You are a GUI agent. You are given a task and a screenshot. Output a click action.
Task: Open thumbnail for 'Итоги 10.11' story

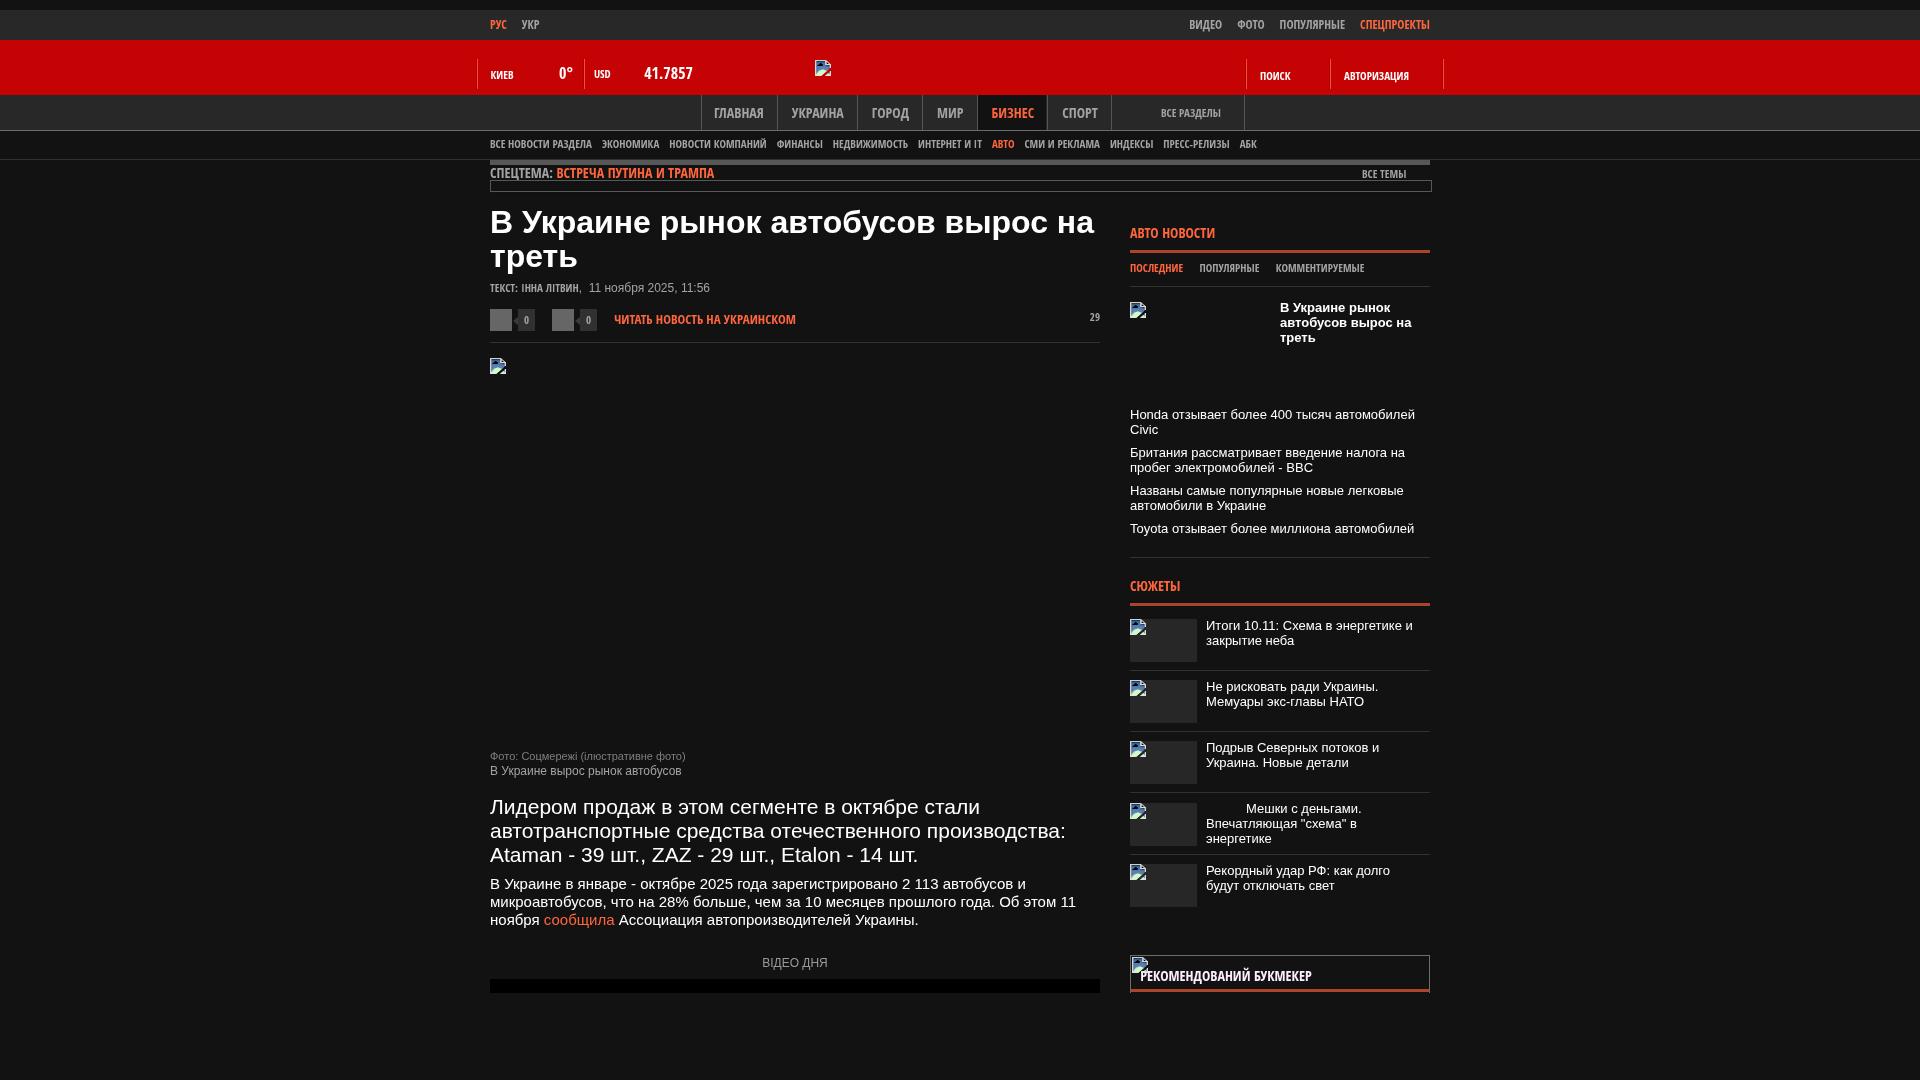[x=1163, y=640]
